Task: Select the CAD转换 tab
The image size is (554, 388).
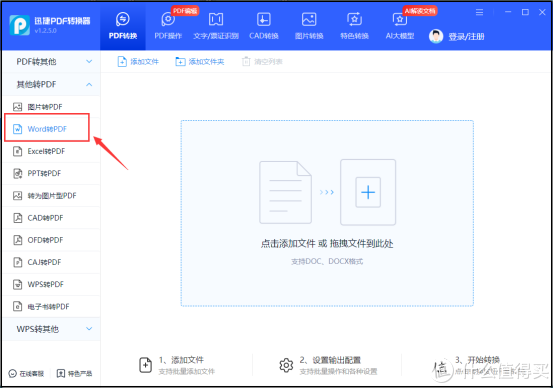Action: [264, 26]
